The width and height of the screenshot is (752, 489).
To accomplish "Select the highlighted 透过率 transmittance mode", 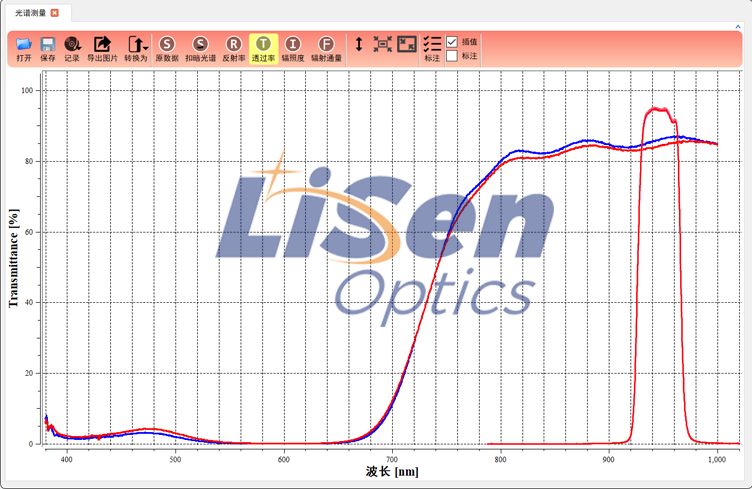I will [x=263, y=49].
